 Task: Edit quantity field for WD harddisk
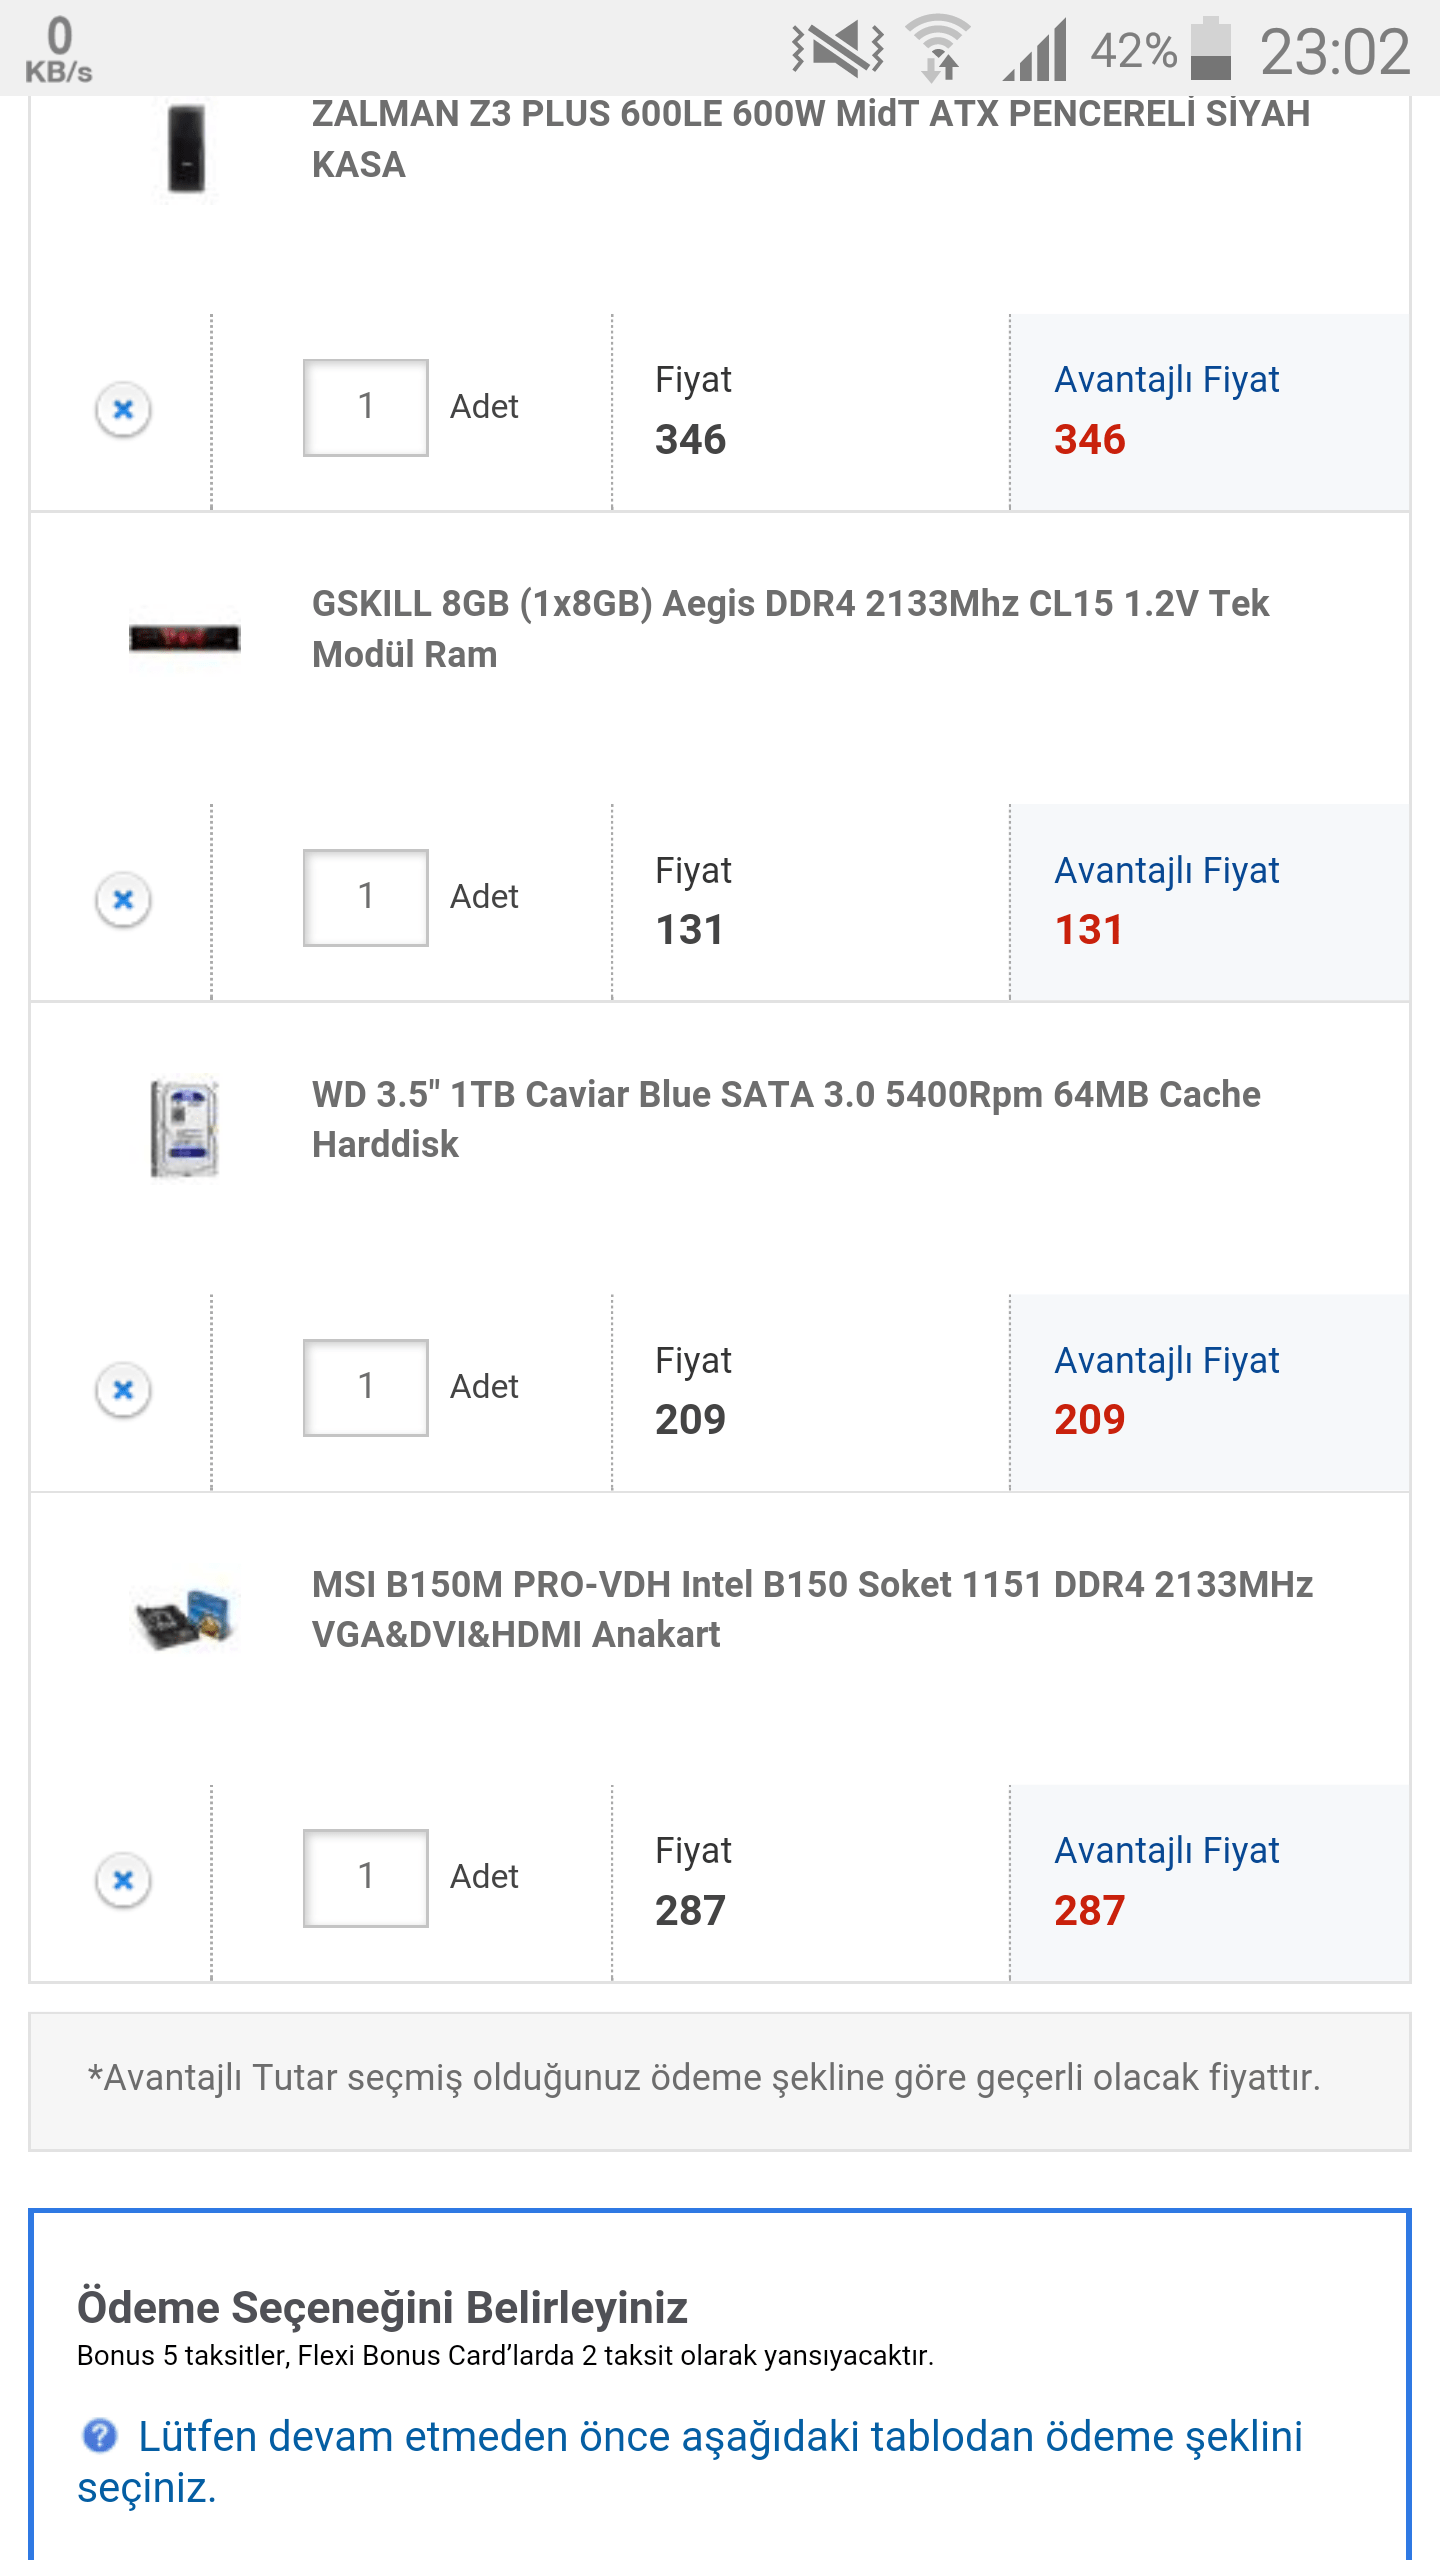point(366,1387)
